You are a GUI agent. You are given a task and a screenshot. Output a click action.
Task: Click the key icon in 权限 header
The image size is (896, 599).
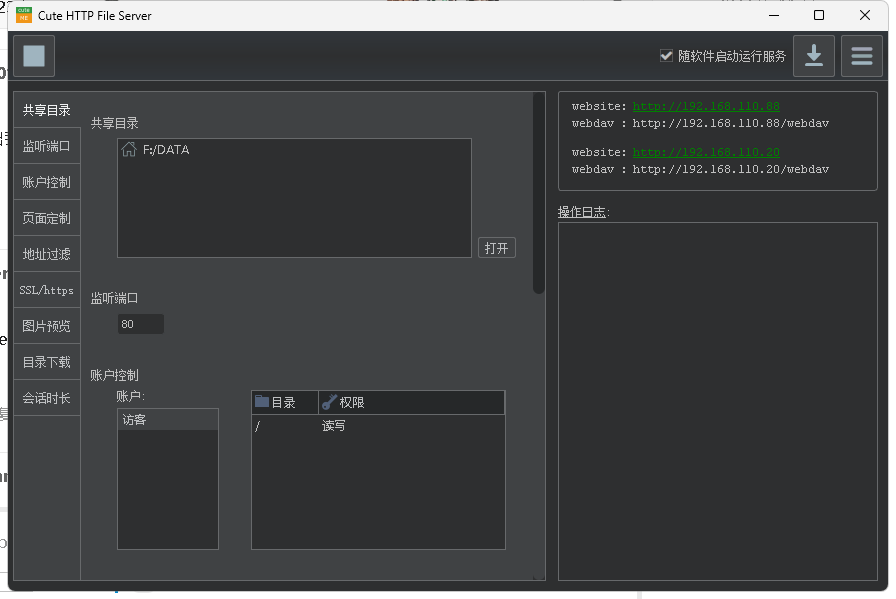[x=329, y=402]
